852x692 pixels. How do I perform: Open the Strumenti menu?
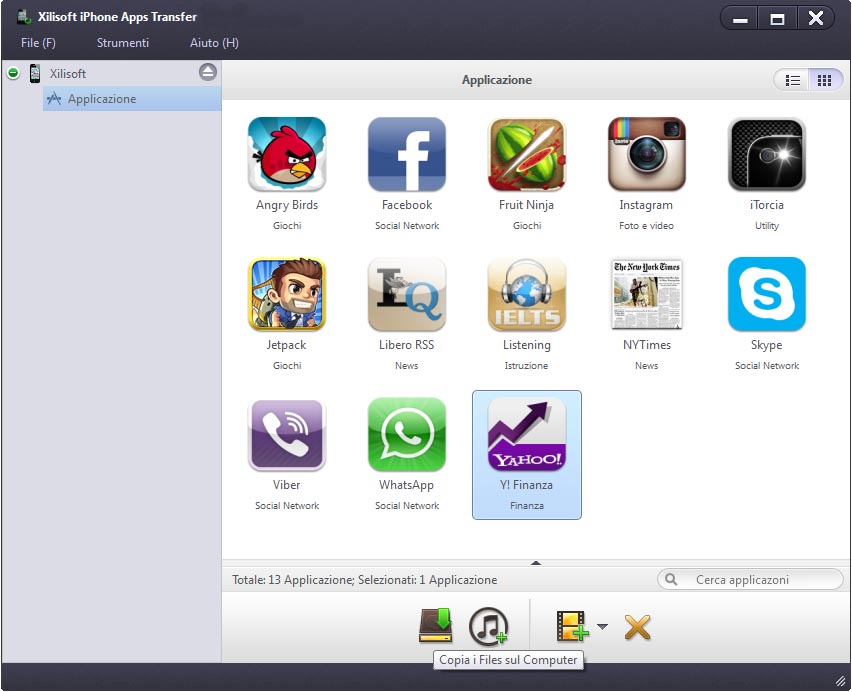123,43
